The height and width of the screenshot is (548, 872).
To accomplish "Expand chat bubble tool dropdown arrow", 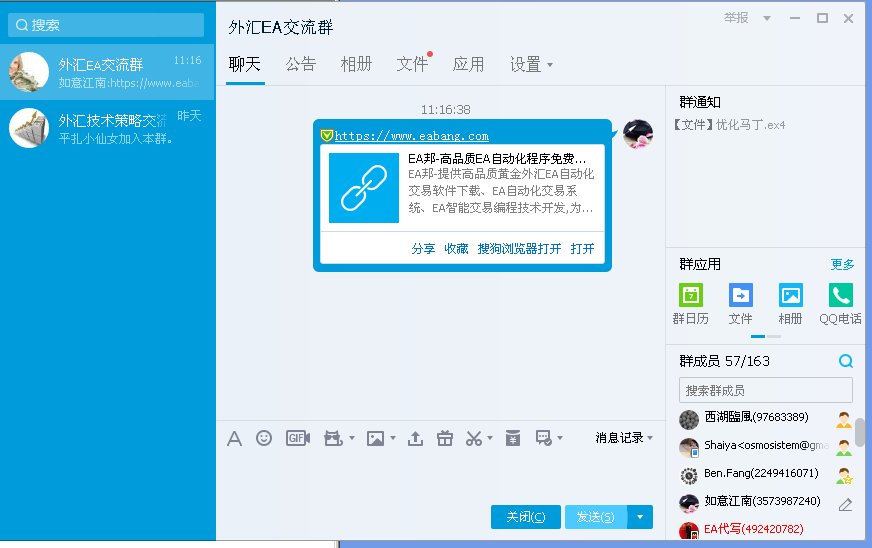I will coord(560,438).
